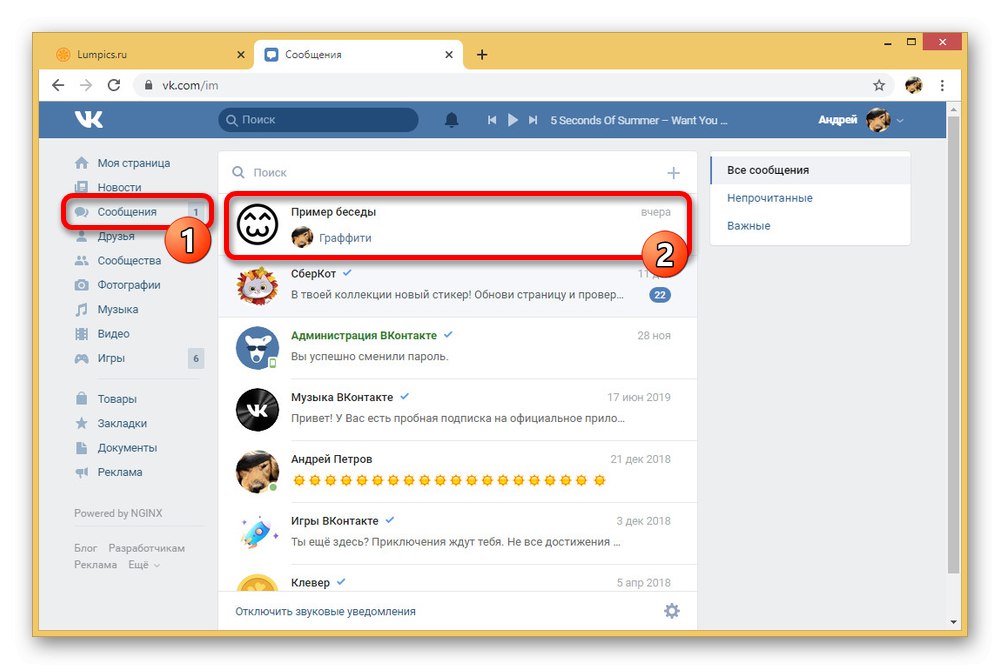Open the Андрей Петров conversation
Screen dimensions: 1000x669
[457, 471]
